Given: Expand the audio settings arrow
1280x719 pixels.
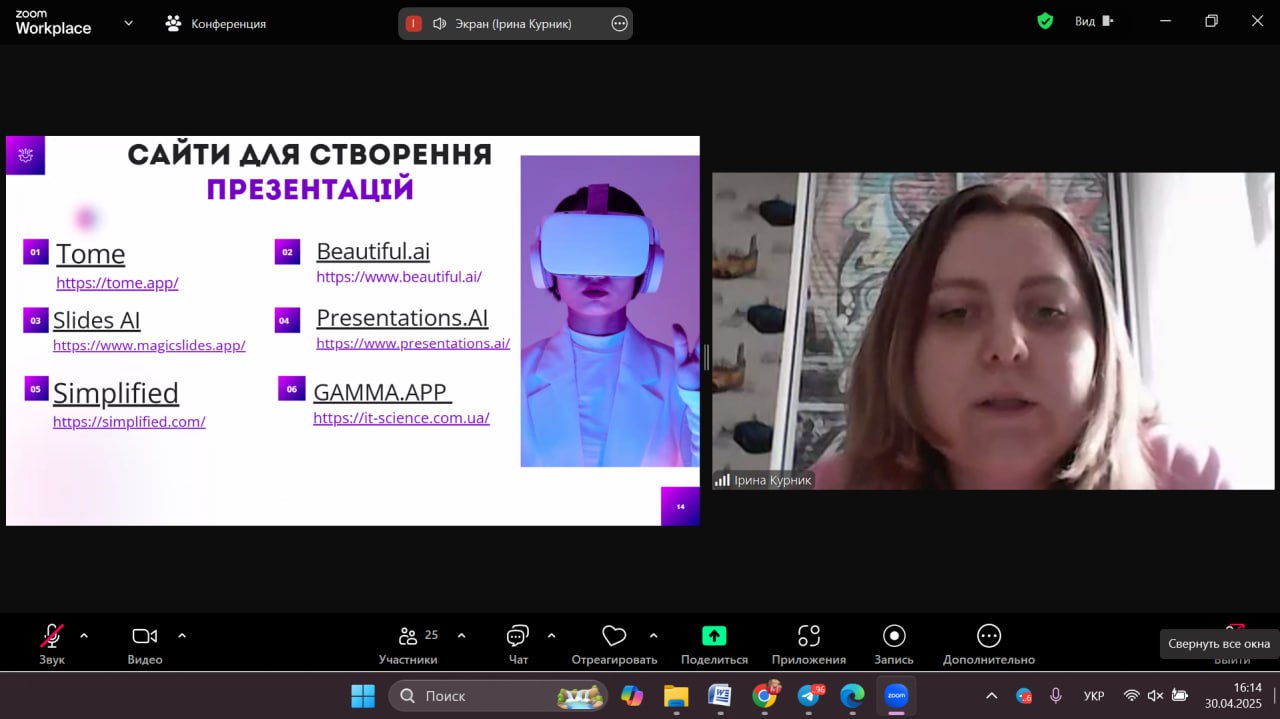Looking at the screenshot, I should (x=84, y=635).
